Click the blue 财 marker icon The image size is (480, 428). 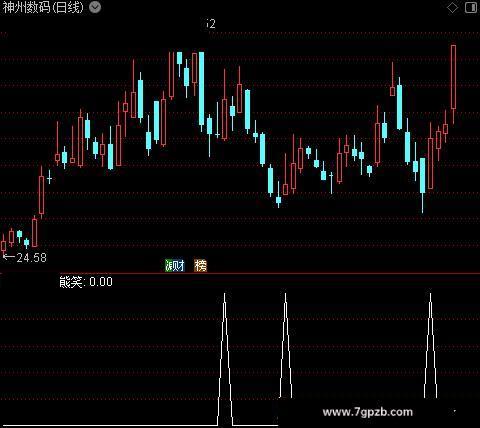click(x=179, y=266)
